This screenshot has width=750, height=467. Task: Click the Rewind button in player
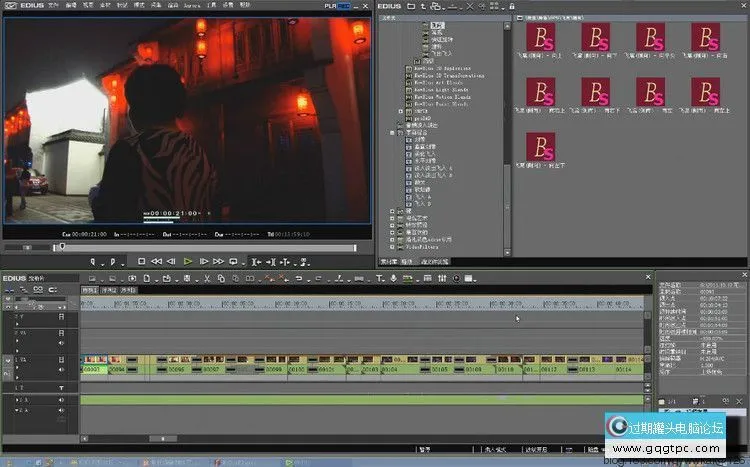point(157,261)
